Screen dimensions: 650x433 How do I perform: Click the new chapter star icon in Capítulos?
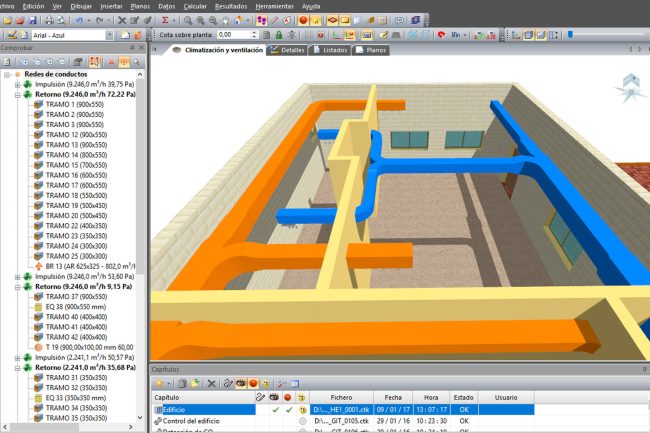pos(158,383)
